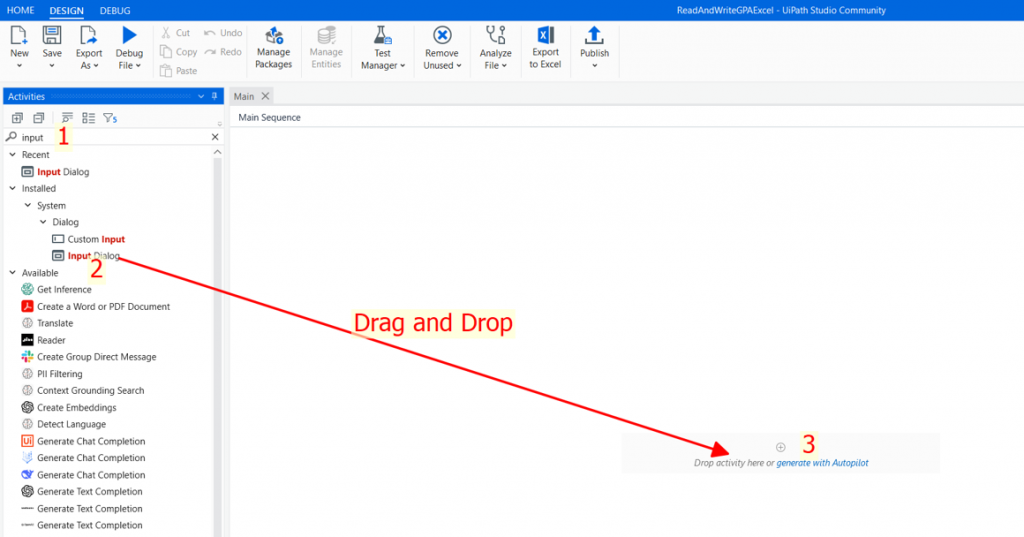Click the plus add-activity icon
This screenshot has width=1024, height=537.
tap(780, 448)
